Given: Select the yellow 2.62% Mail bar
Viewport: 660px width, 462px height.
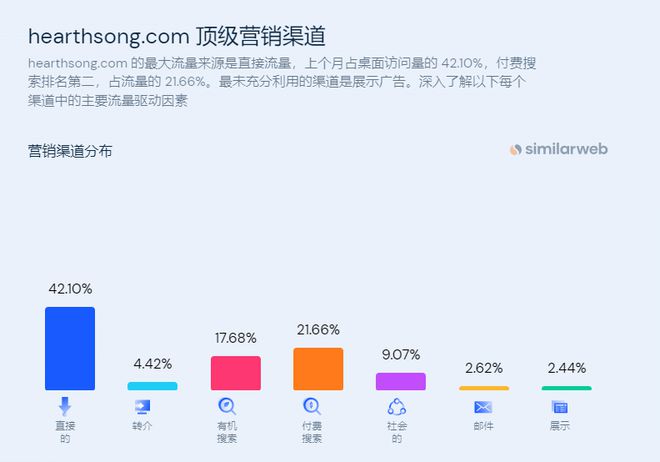Looking at the screenshot, I should coord(484,388).
